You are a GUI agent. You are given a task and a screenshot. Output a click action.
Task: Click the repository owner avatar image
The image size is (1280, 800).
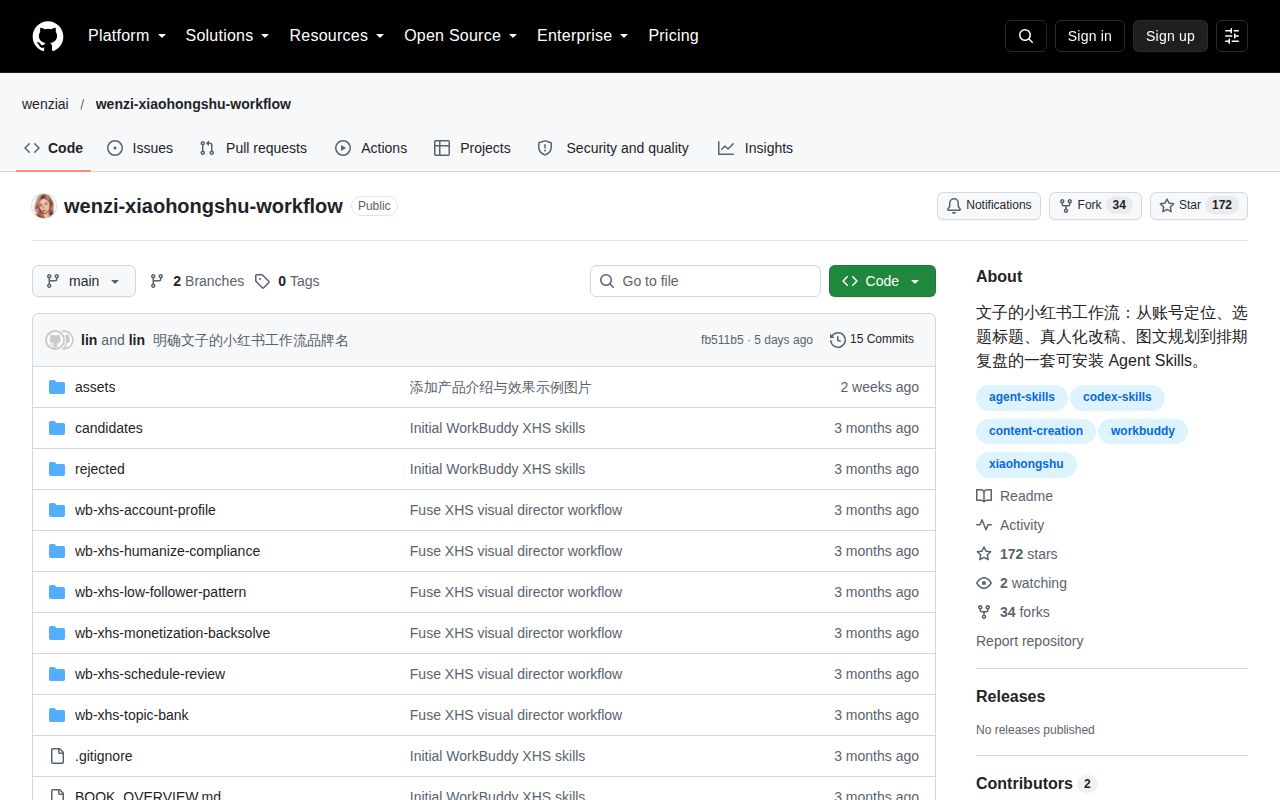[44, 206]
